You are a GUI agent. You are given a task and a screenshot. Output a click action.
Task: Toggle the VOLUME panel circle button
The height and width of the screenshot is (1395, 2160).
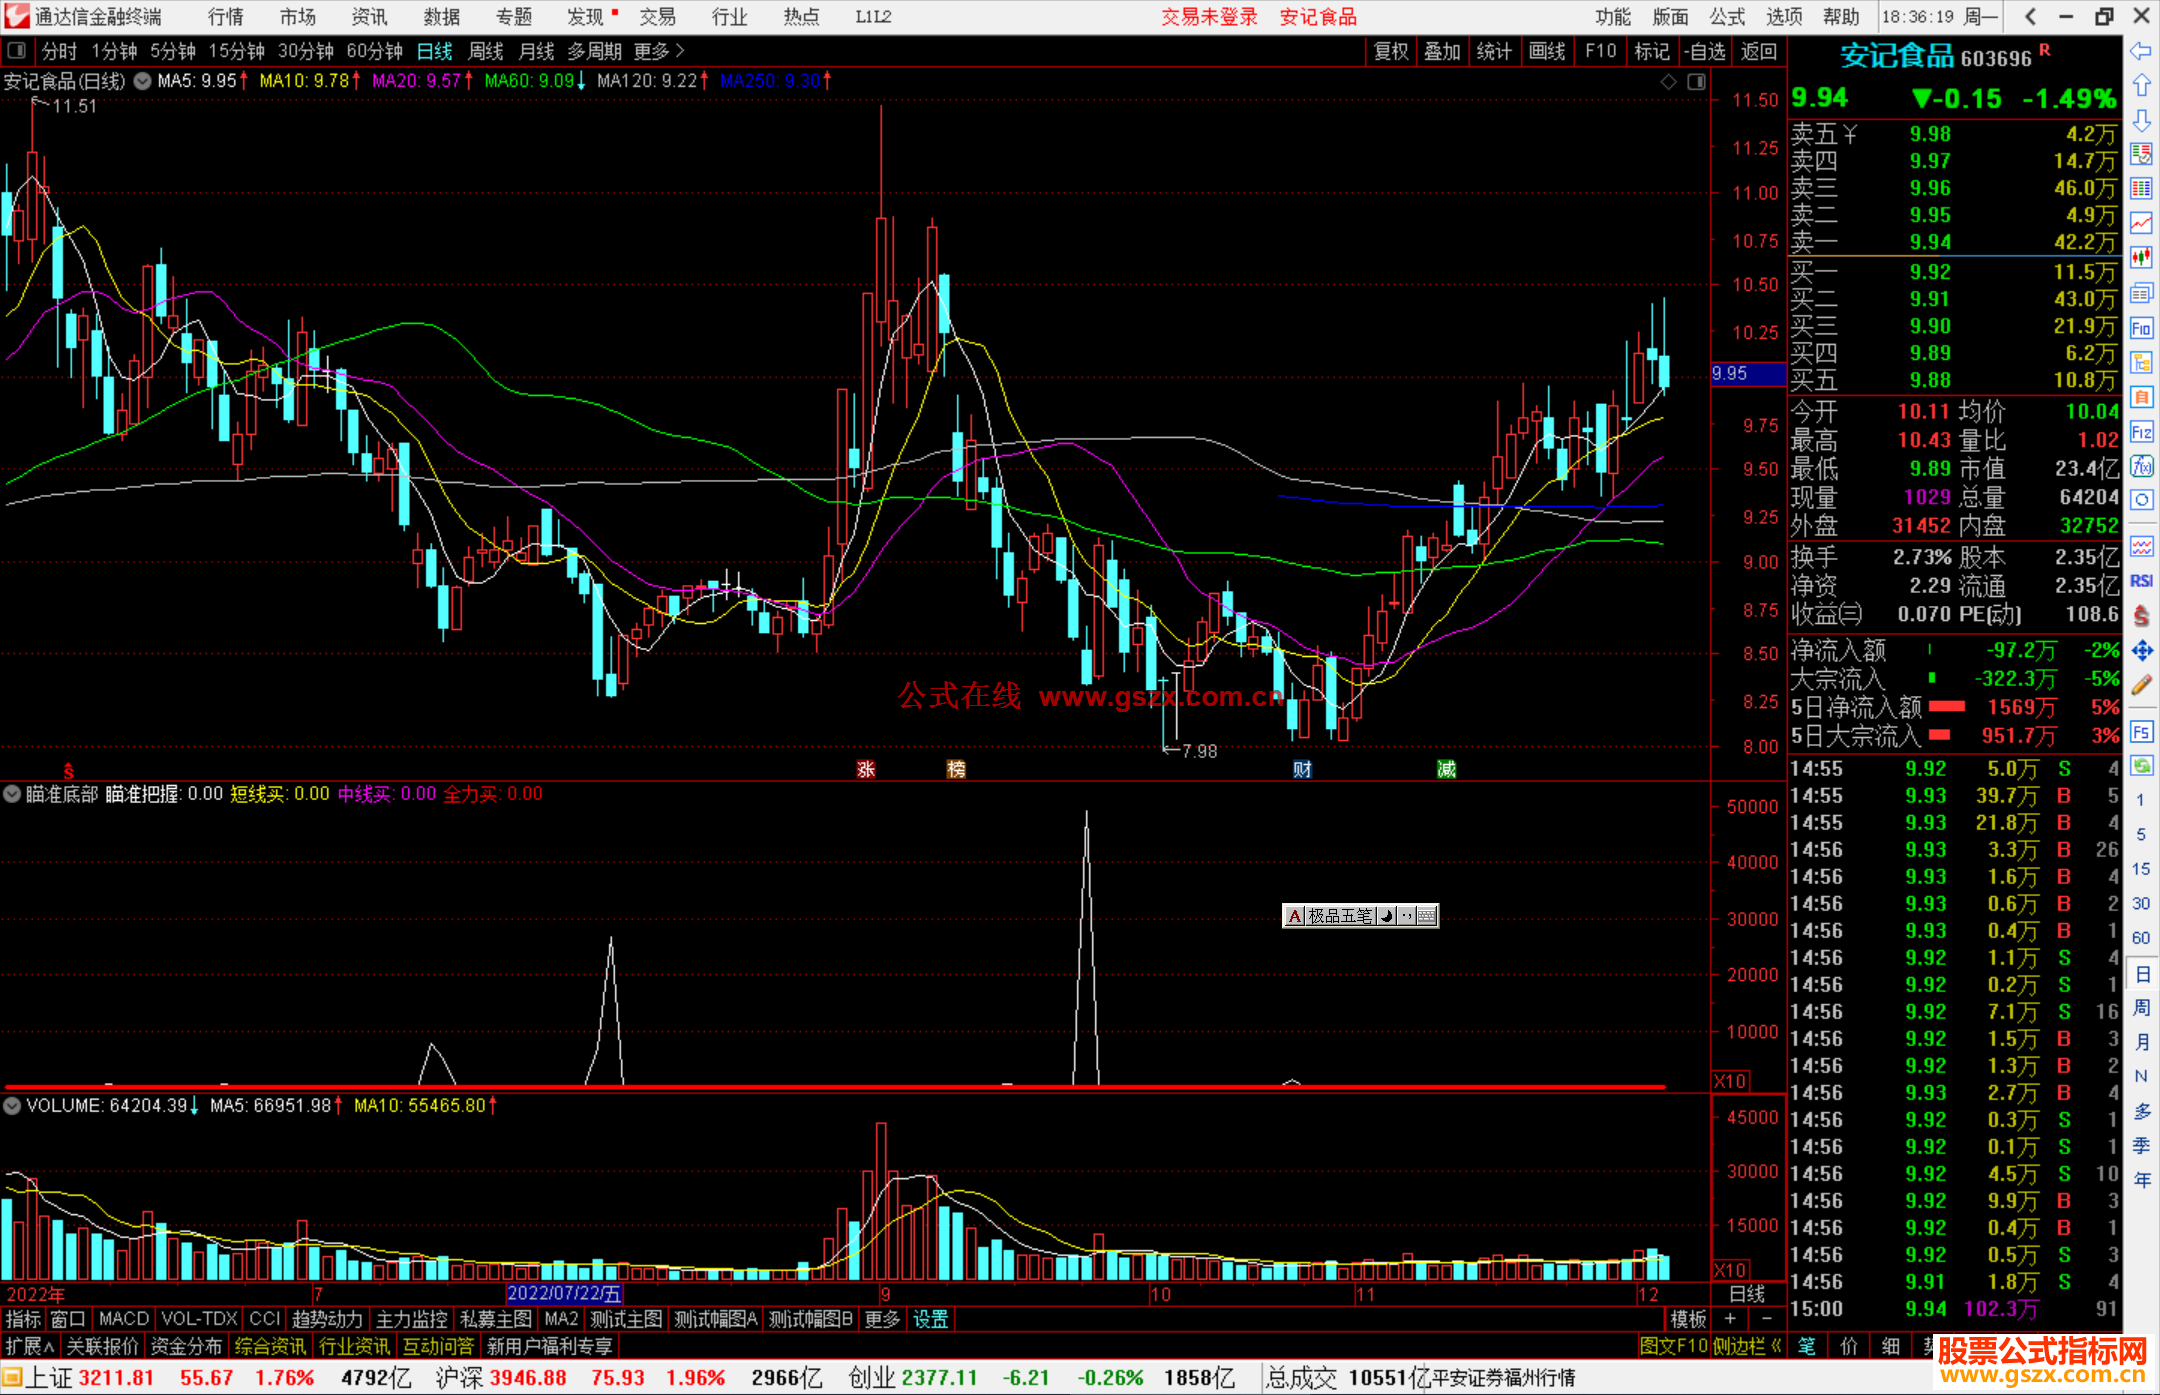[12, 1106]
